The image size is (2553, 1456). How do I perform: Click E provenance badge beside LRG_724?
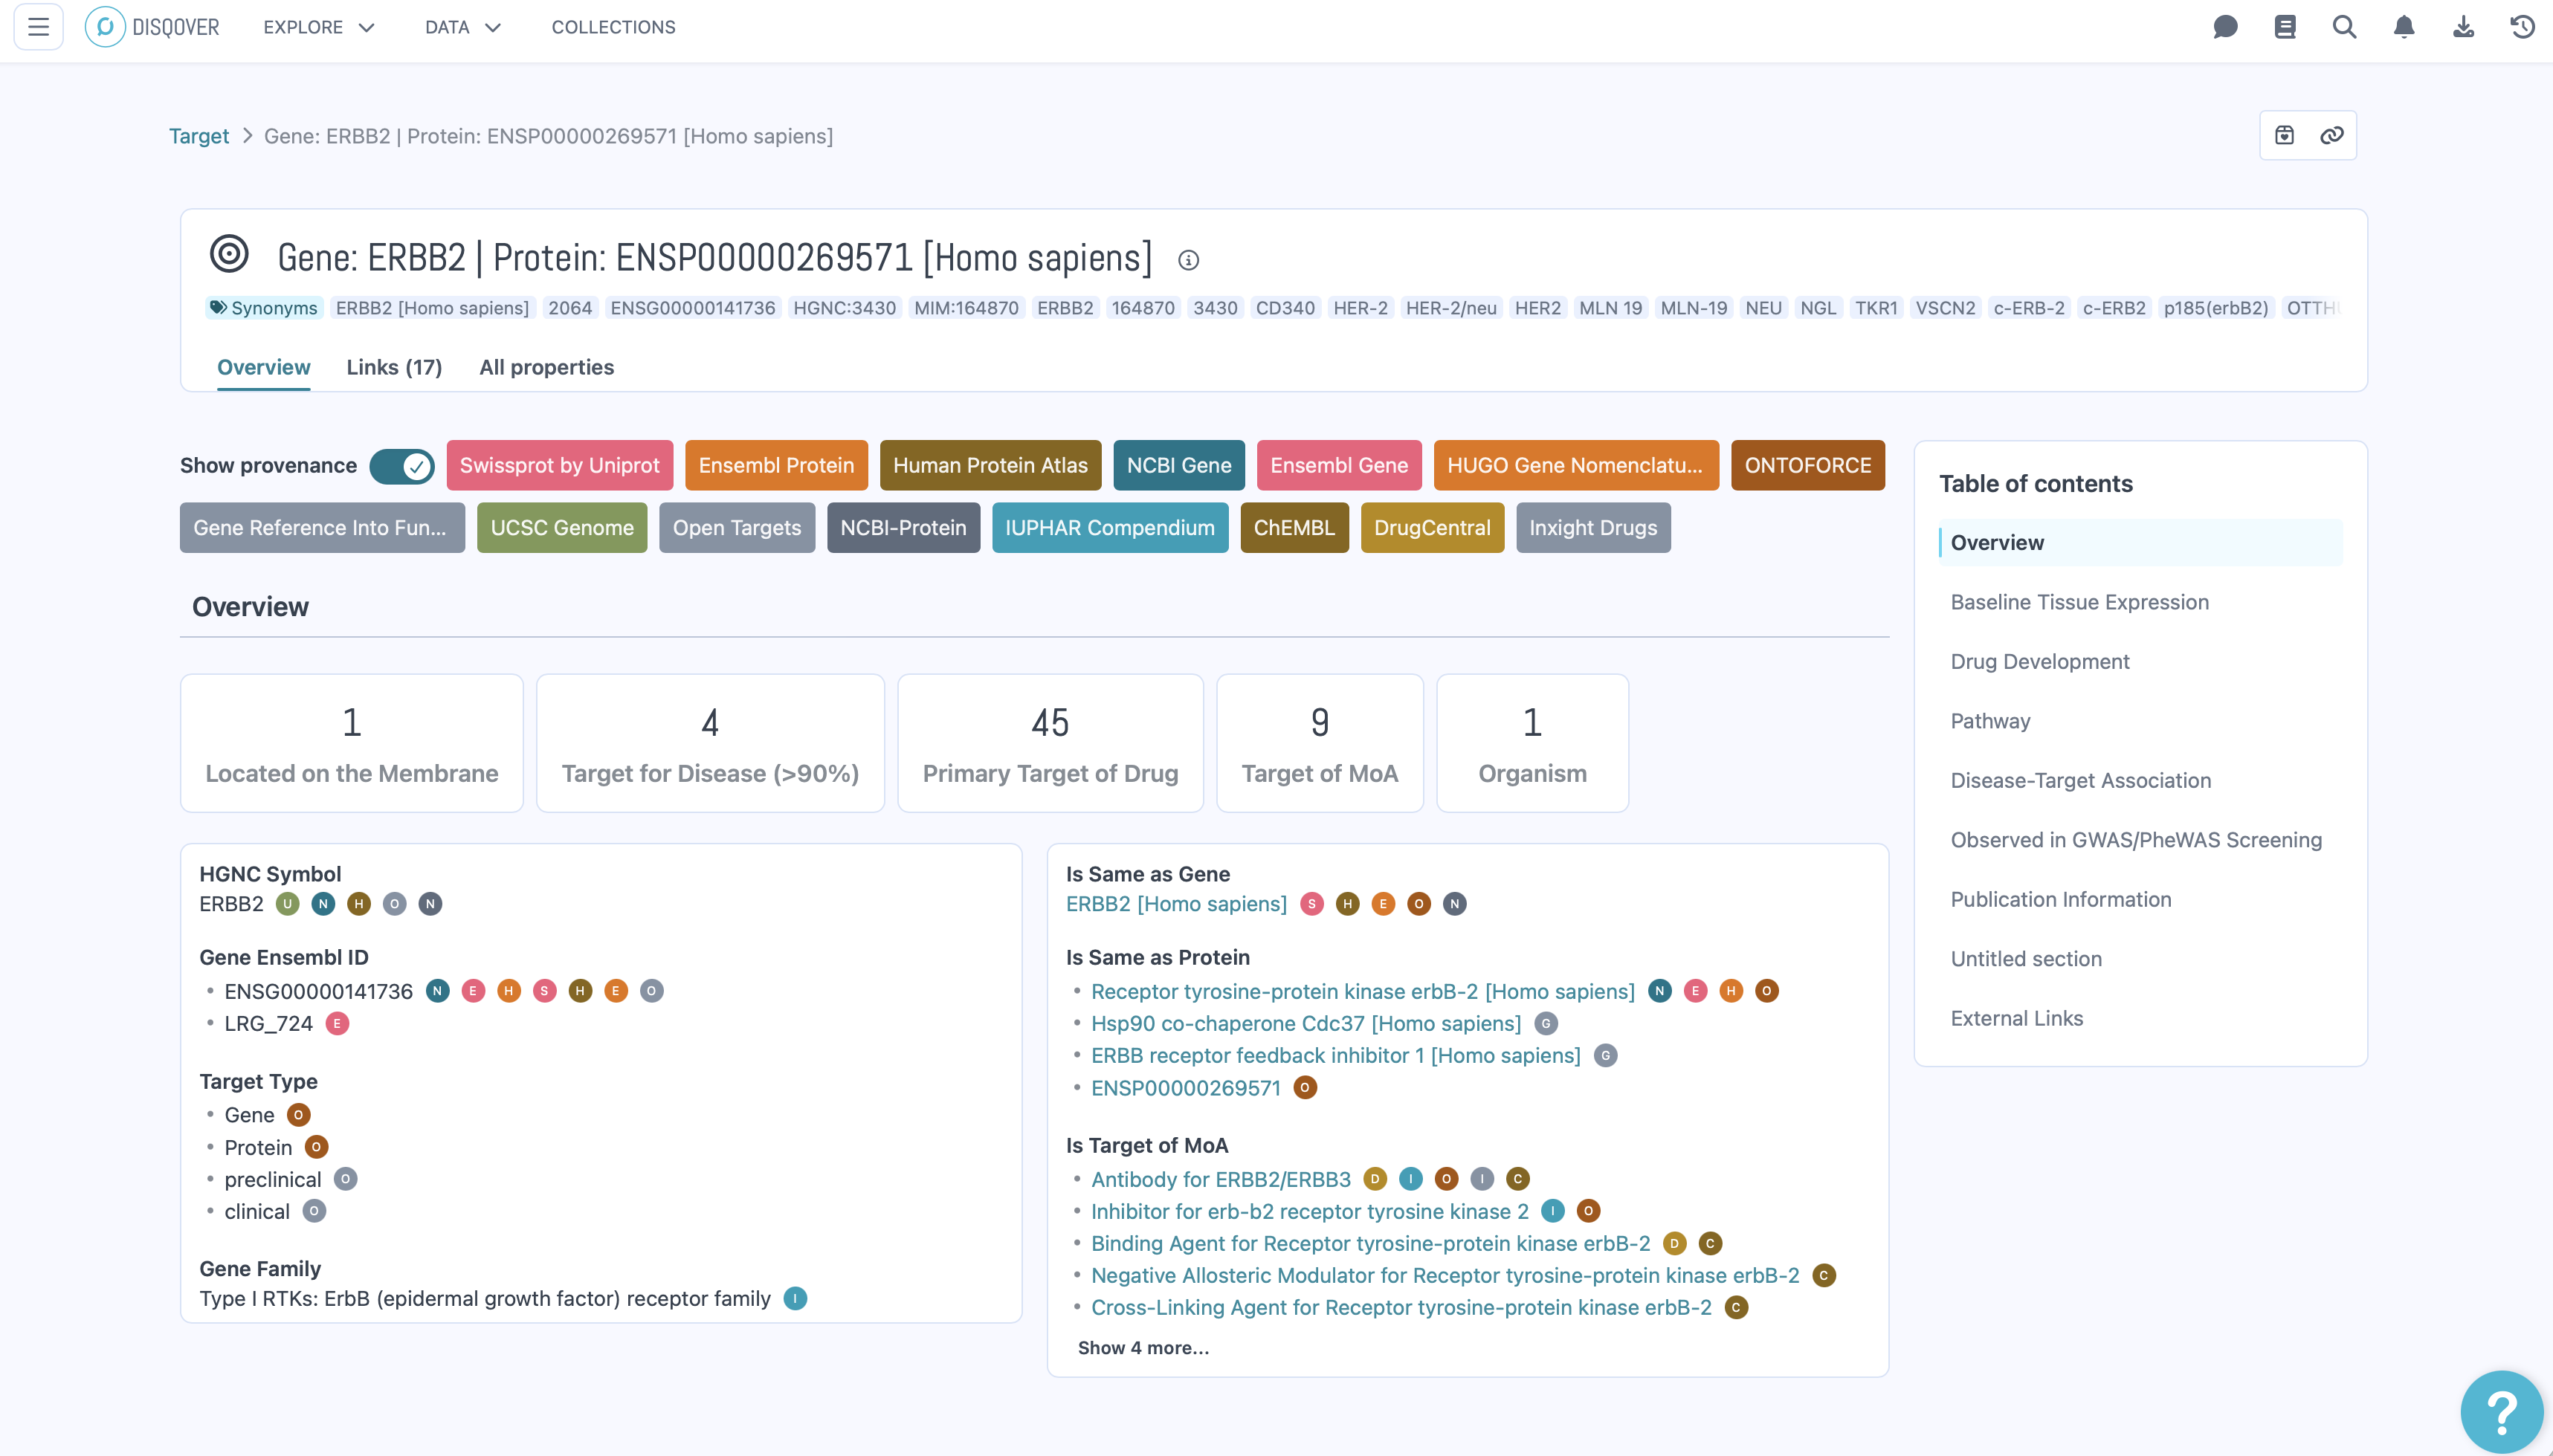337,1024
